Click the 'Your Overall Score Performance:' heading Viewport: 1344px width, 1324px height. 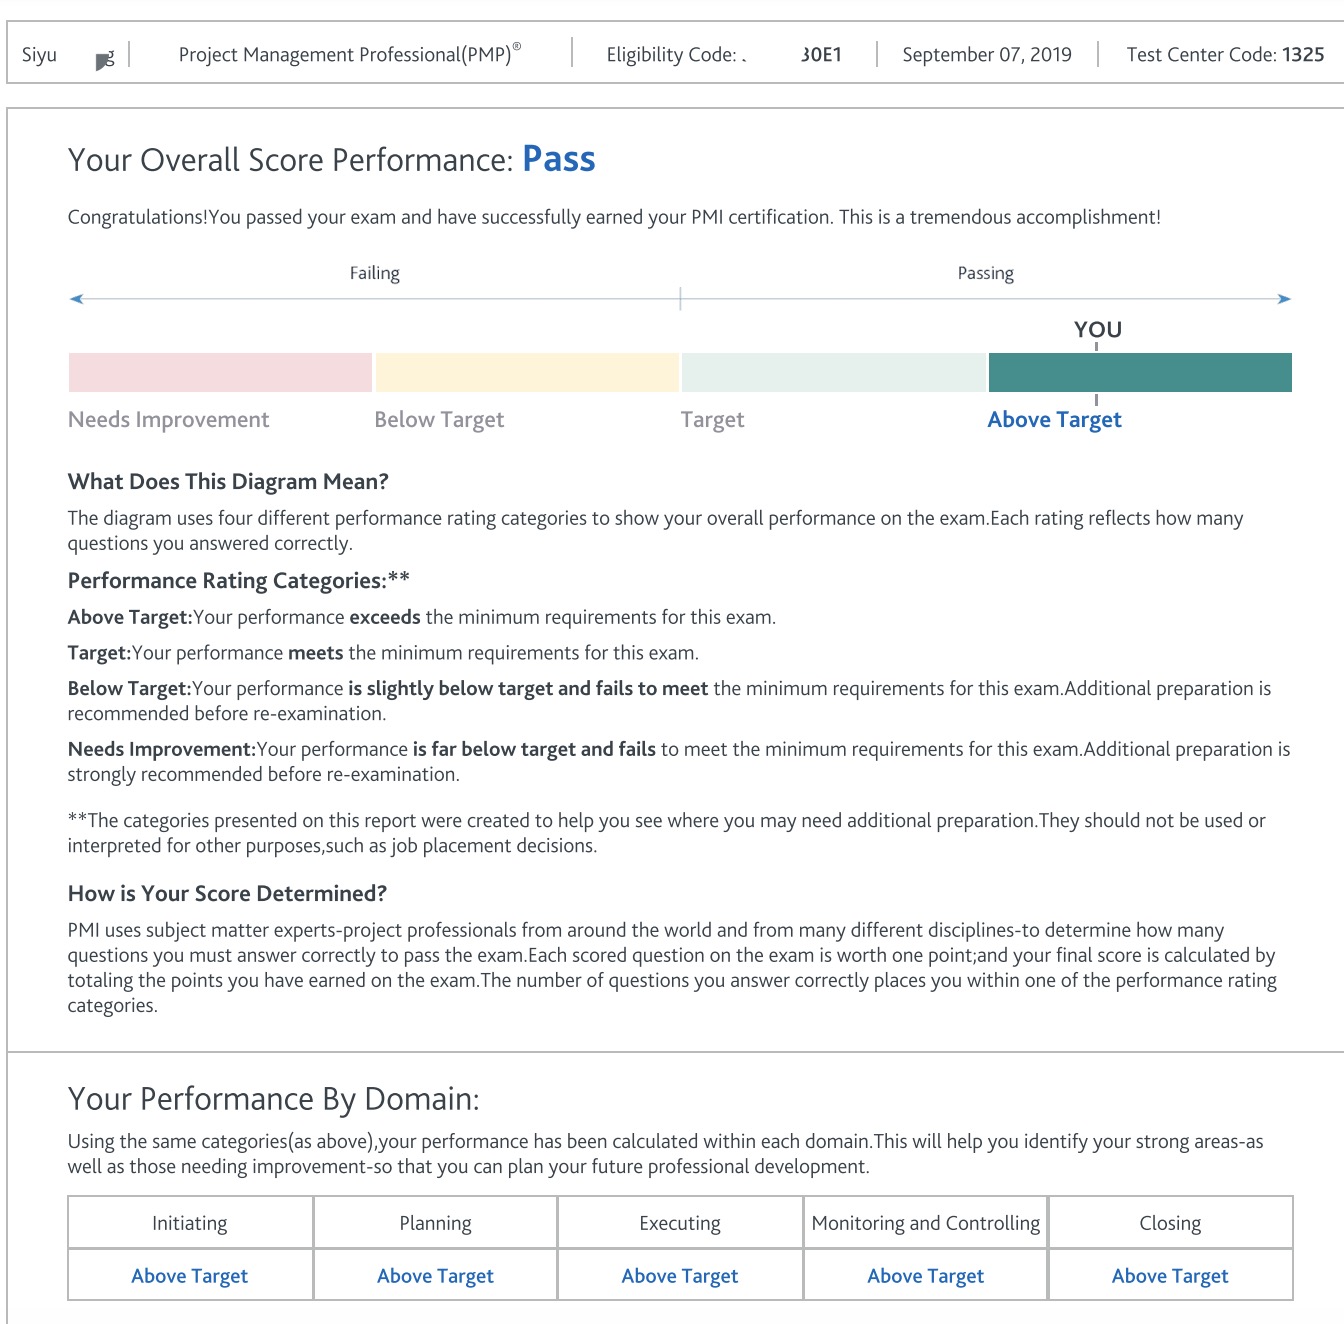(x=291, y=161)
